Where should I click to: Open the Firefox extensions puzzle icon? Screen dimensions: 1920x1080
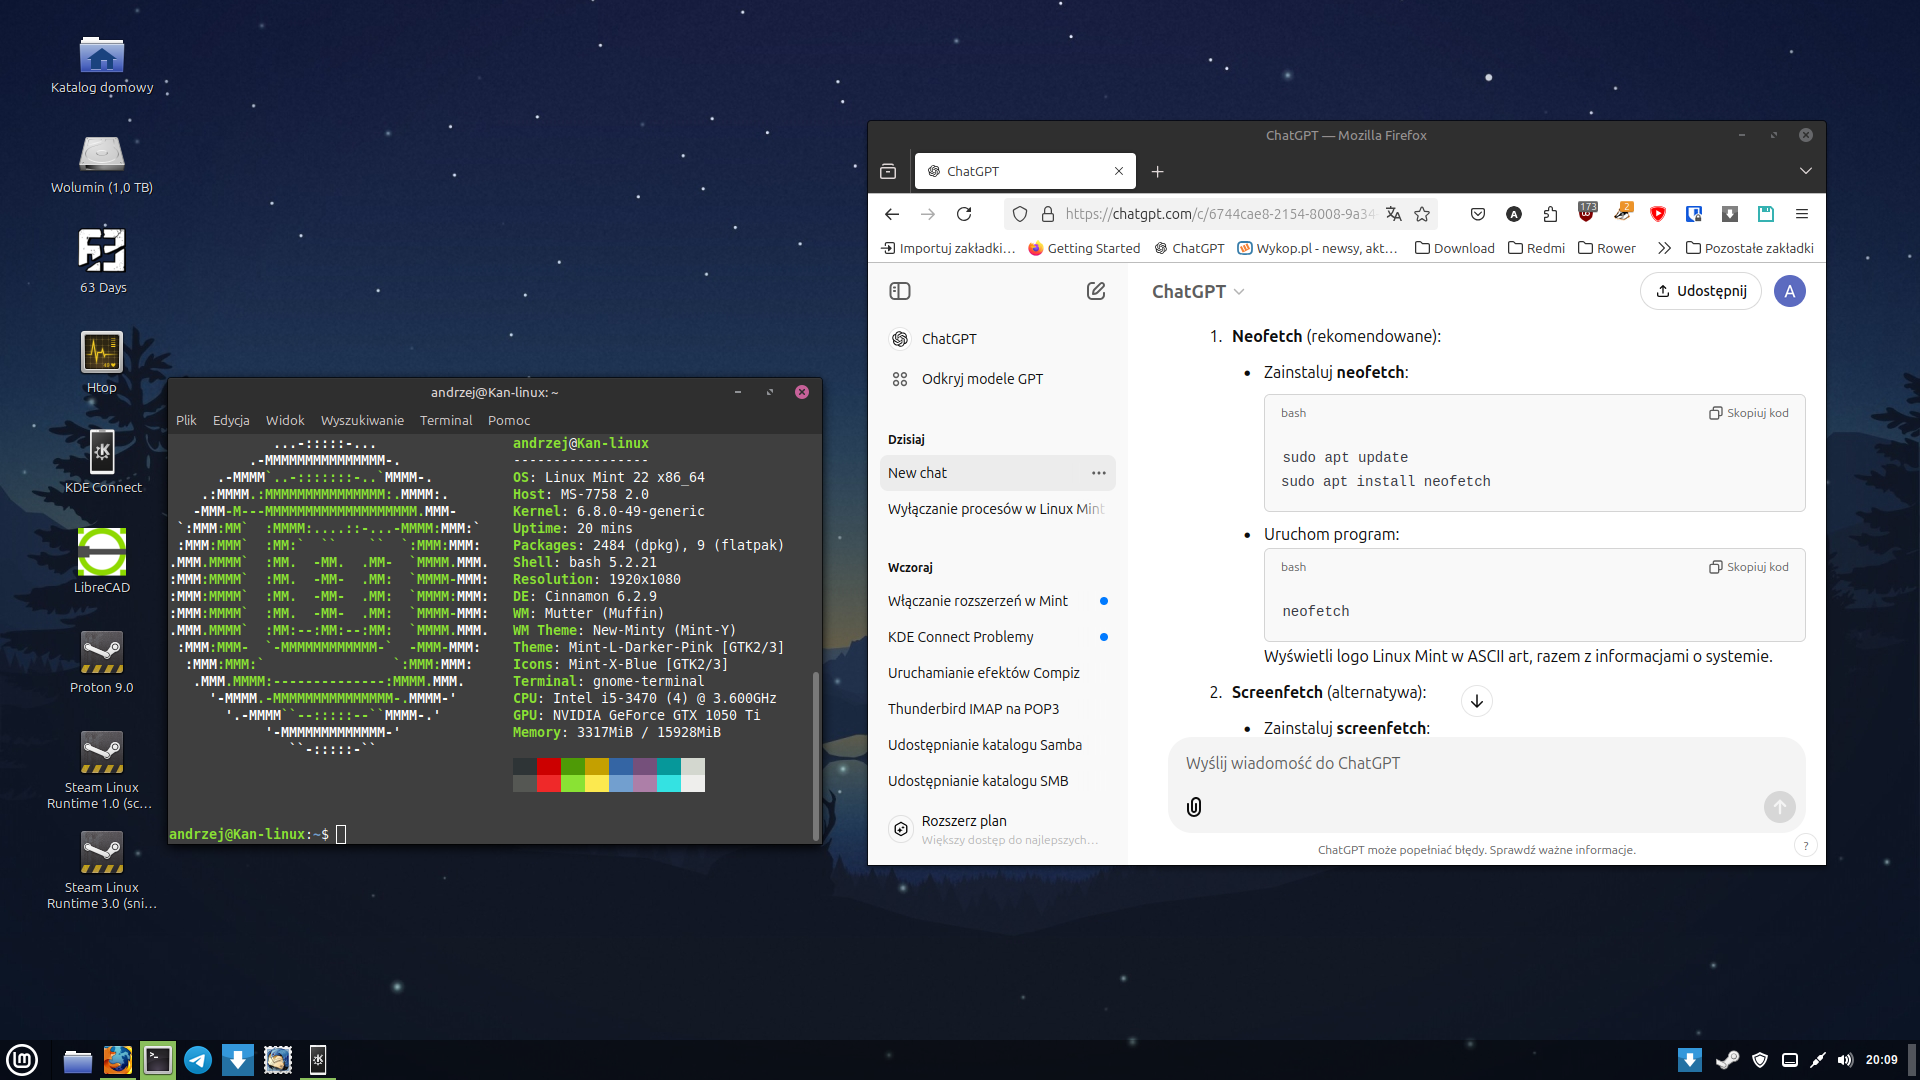click(x=1550, y=214)
